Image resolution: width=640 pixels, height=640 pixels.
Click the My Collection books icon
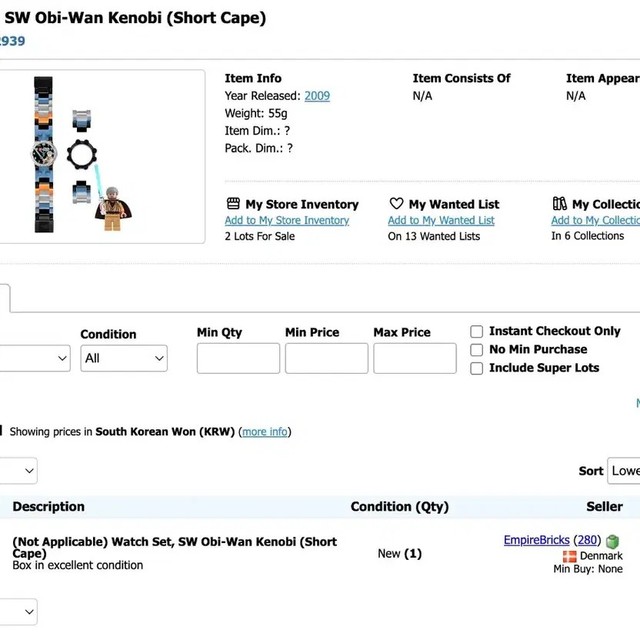click(x=559, y=203)
